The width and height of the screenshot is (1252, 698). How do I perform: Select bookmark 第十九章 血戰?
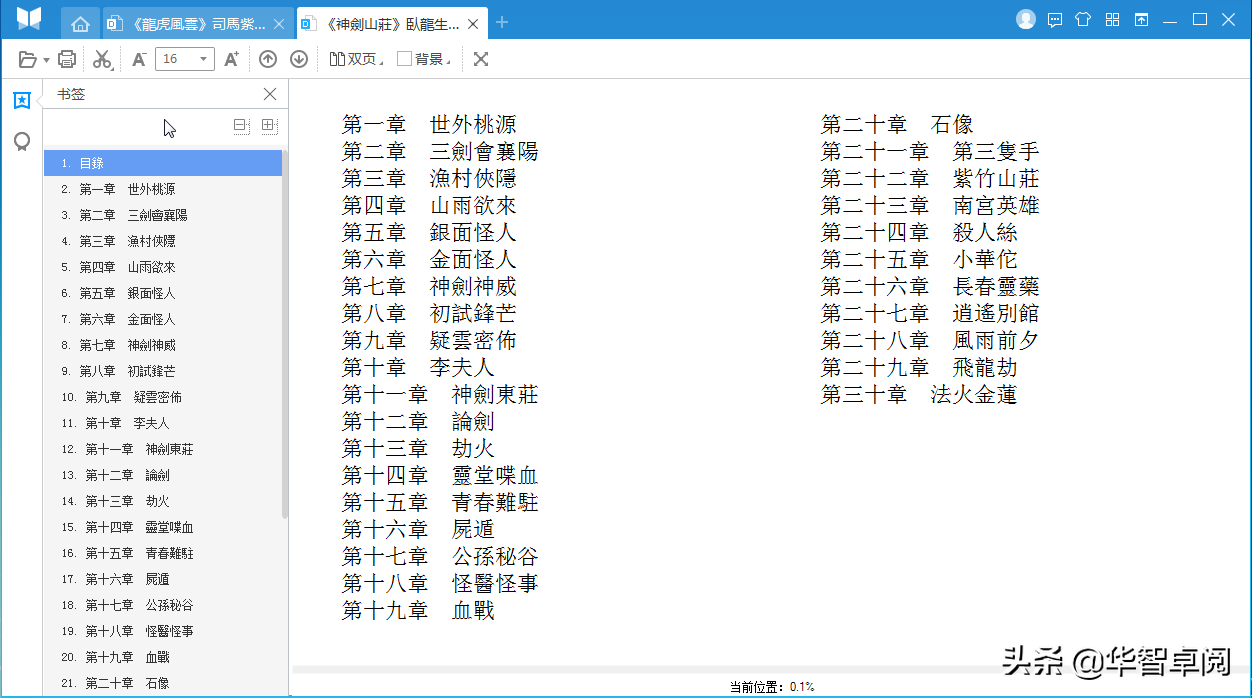click(163, 657)
